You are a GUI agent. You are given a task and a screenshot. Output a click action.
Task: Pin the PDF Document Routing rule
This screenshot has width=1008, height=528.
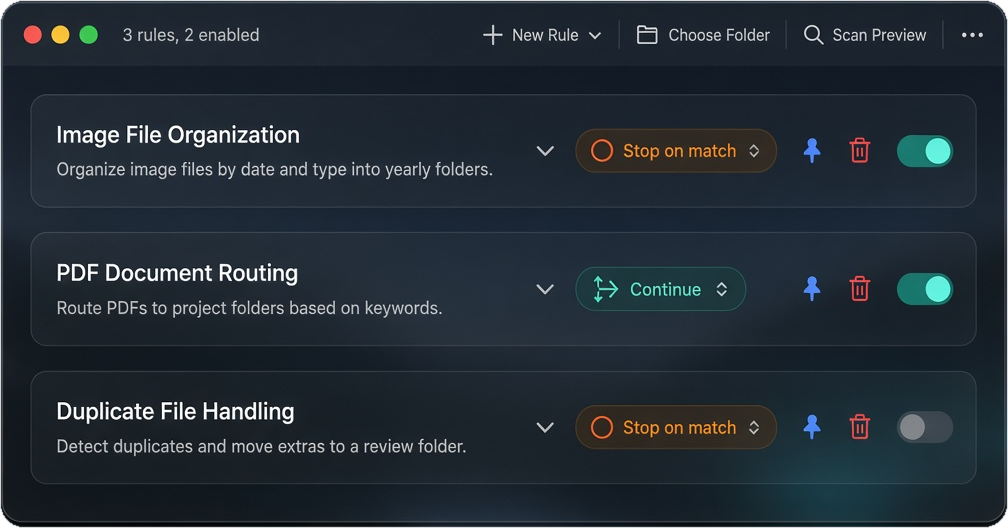click(812, 289)
